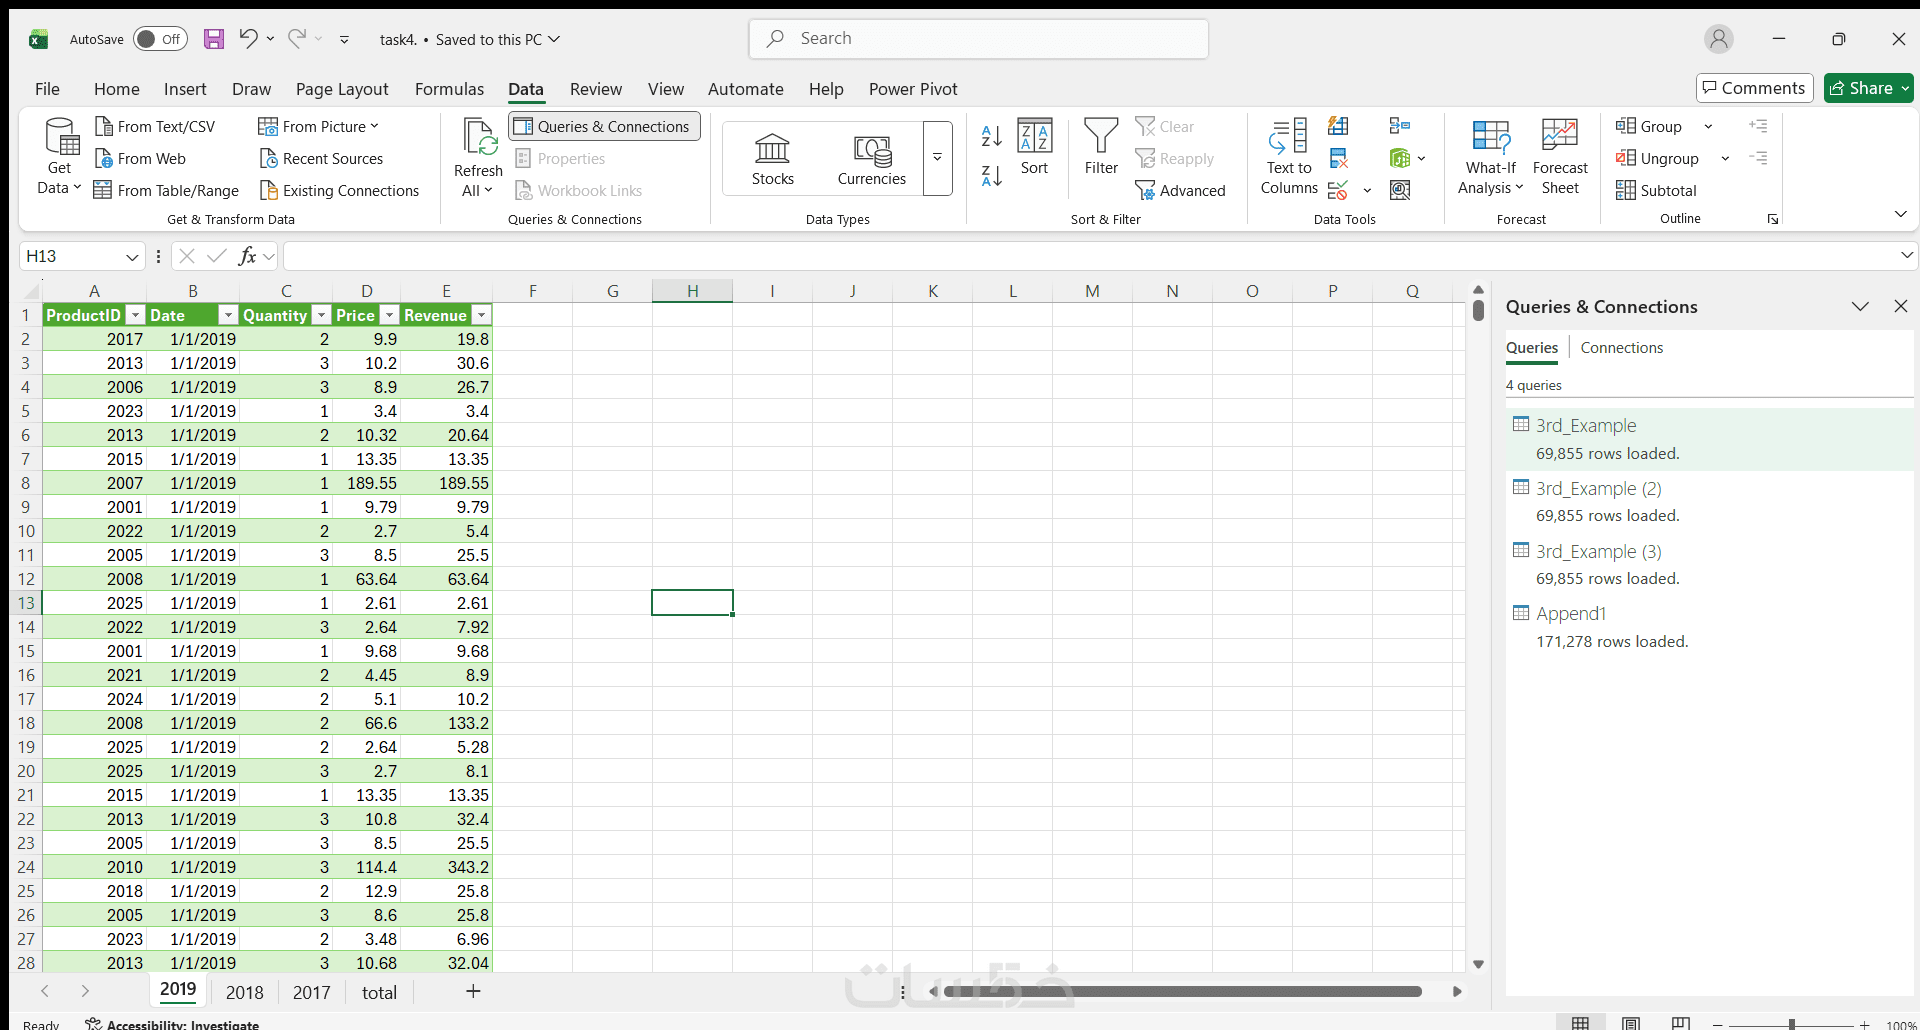This screenshot has height=1030, width=1920.
Task: Open Existing Connections
Action: click(339, 190)
